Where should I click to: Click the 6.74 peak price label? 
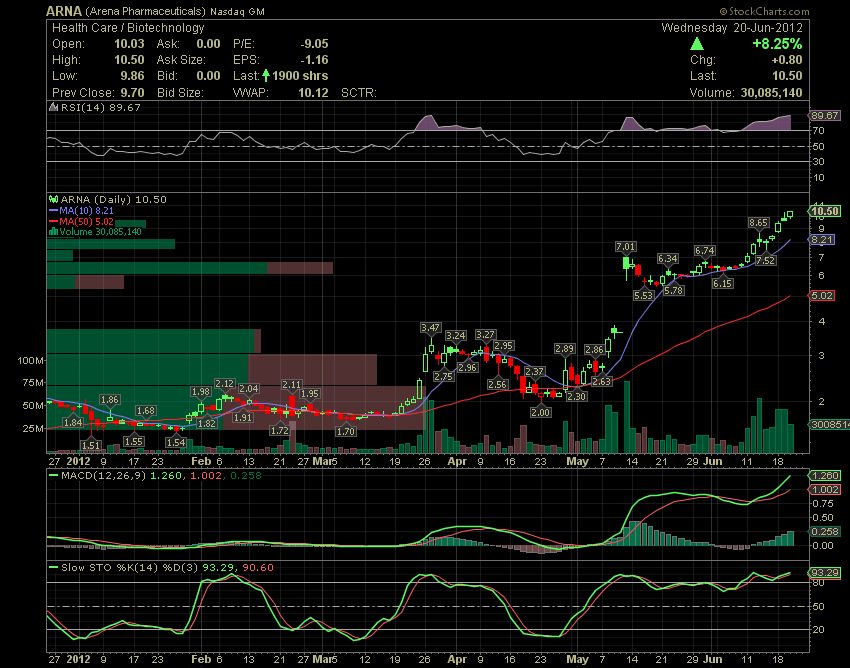[x=705, y=250]
